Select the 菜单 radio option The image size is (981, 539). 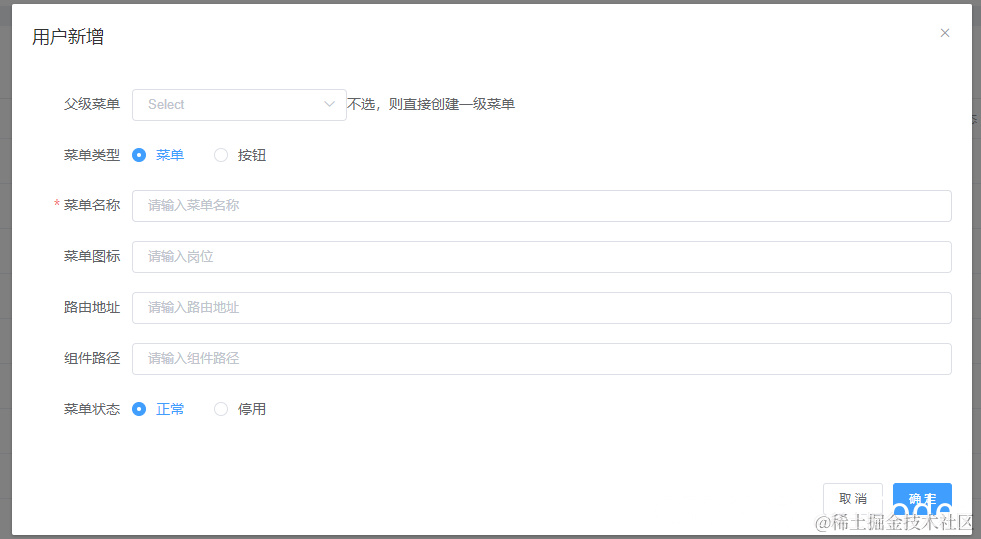click(x=158, y=155)
